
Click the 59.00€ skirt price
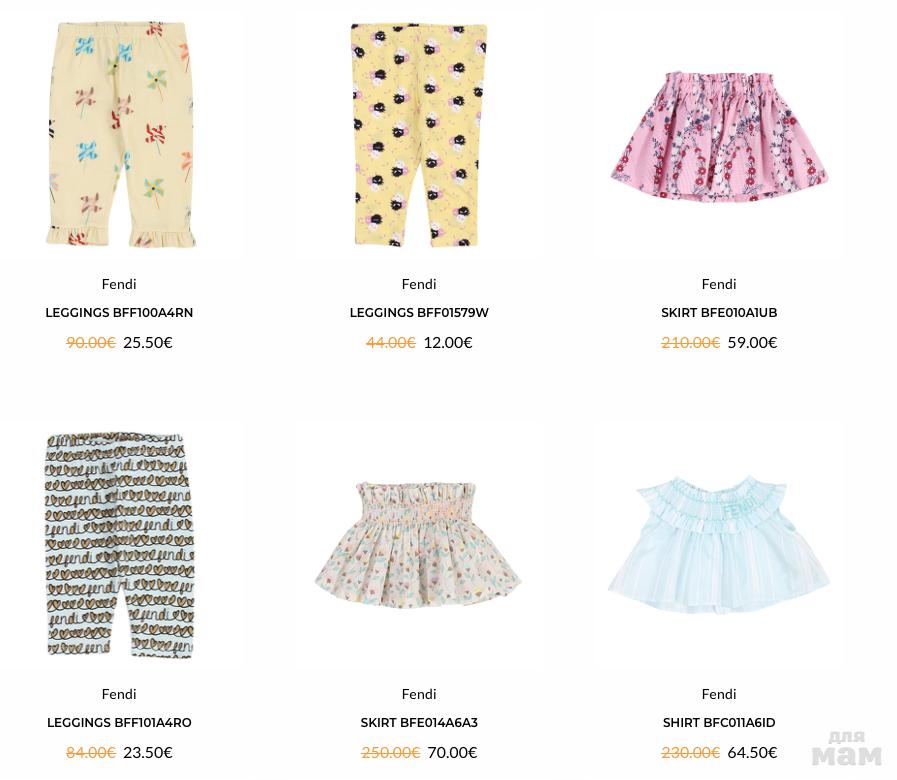pos(752,342)
